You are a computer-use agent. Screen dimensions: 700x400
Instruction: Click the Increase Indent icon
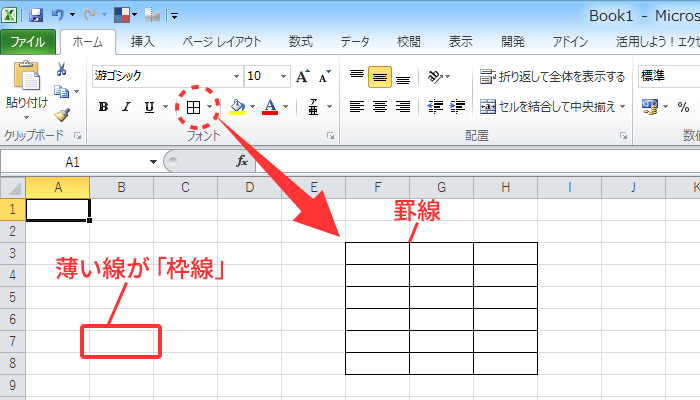(x=458, y=107)
